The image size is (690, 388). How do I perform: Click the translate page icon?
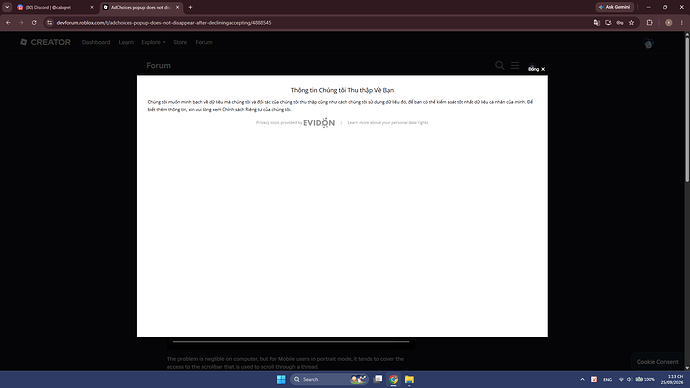click(597, 23)
